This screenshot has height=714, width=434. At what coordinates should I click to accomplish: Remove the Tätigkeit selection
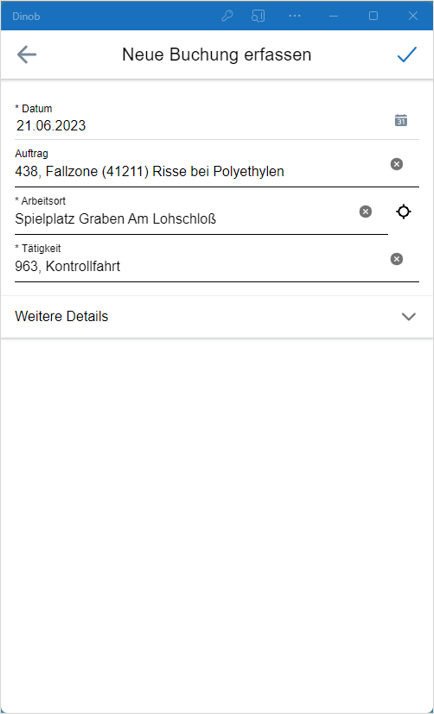[397, 259]
